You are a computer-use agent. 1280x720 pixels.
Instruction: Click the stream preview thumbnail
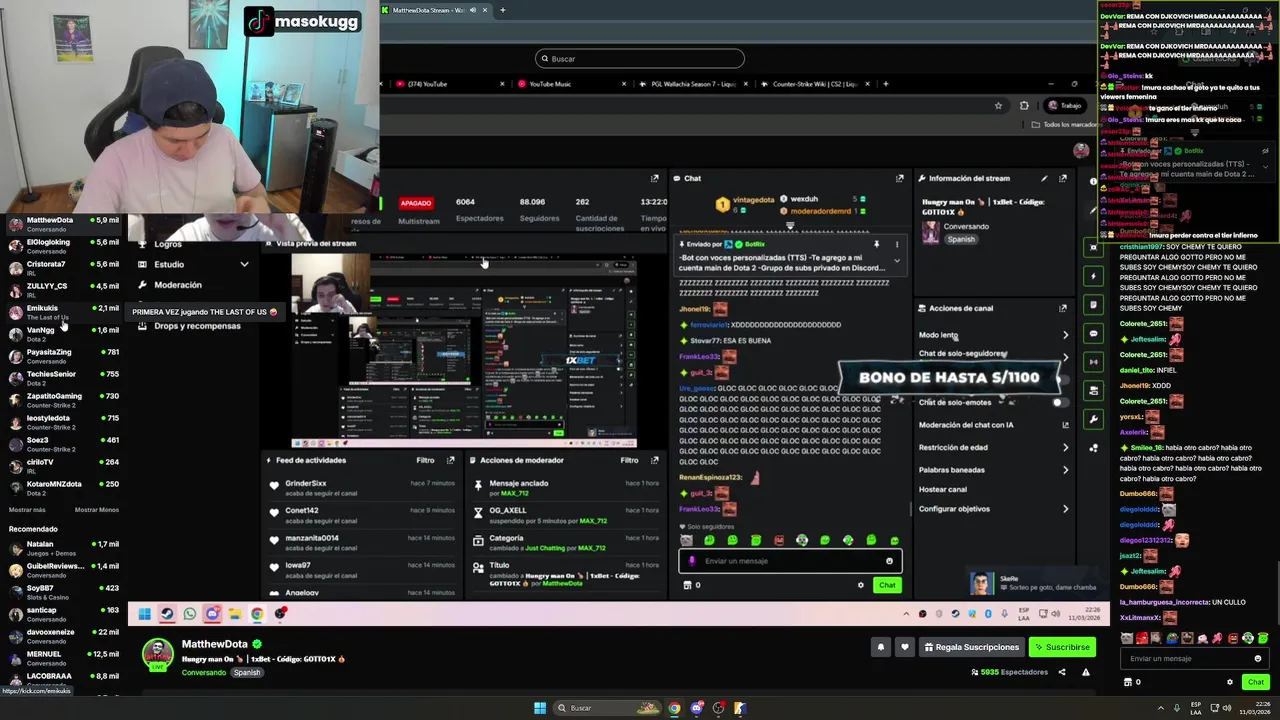pyautogui.click(x=464, y=350)
